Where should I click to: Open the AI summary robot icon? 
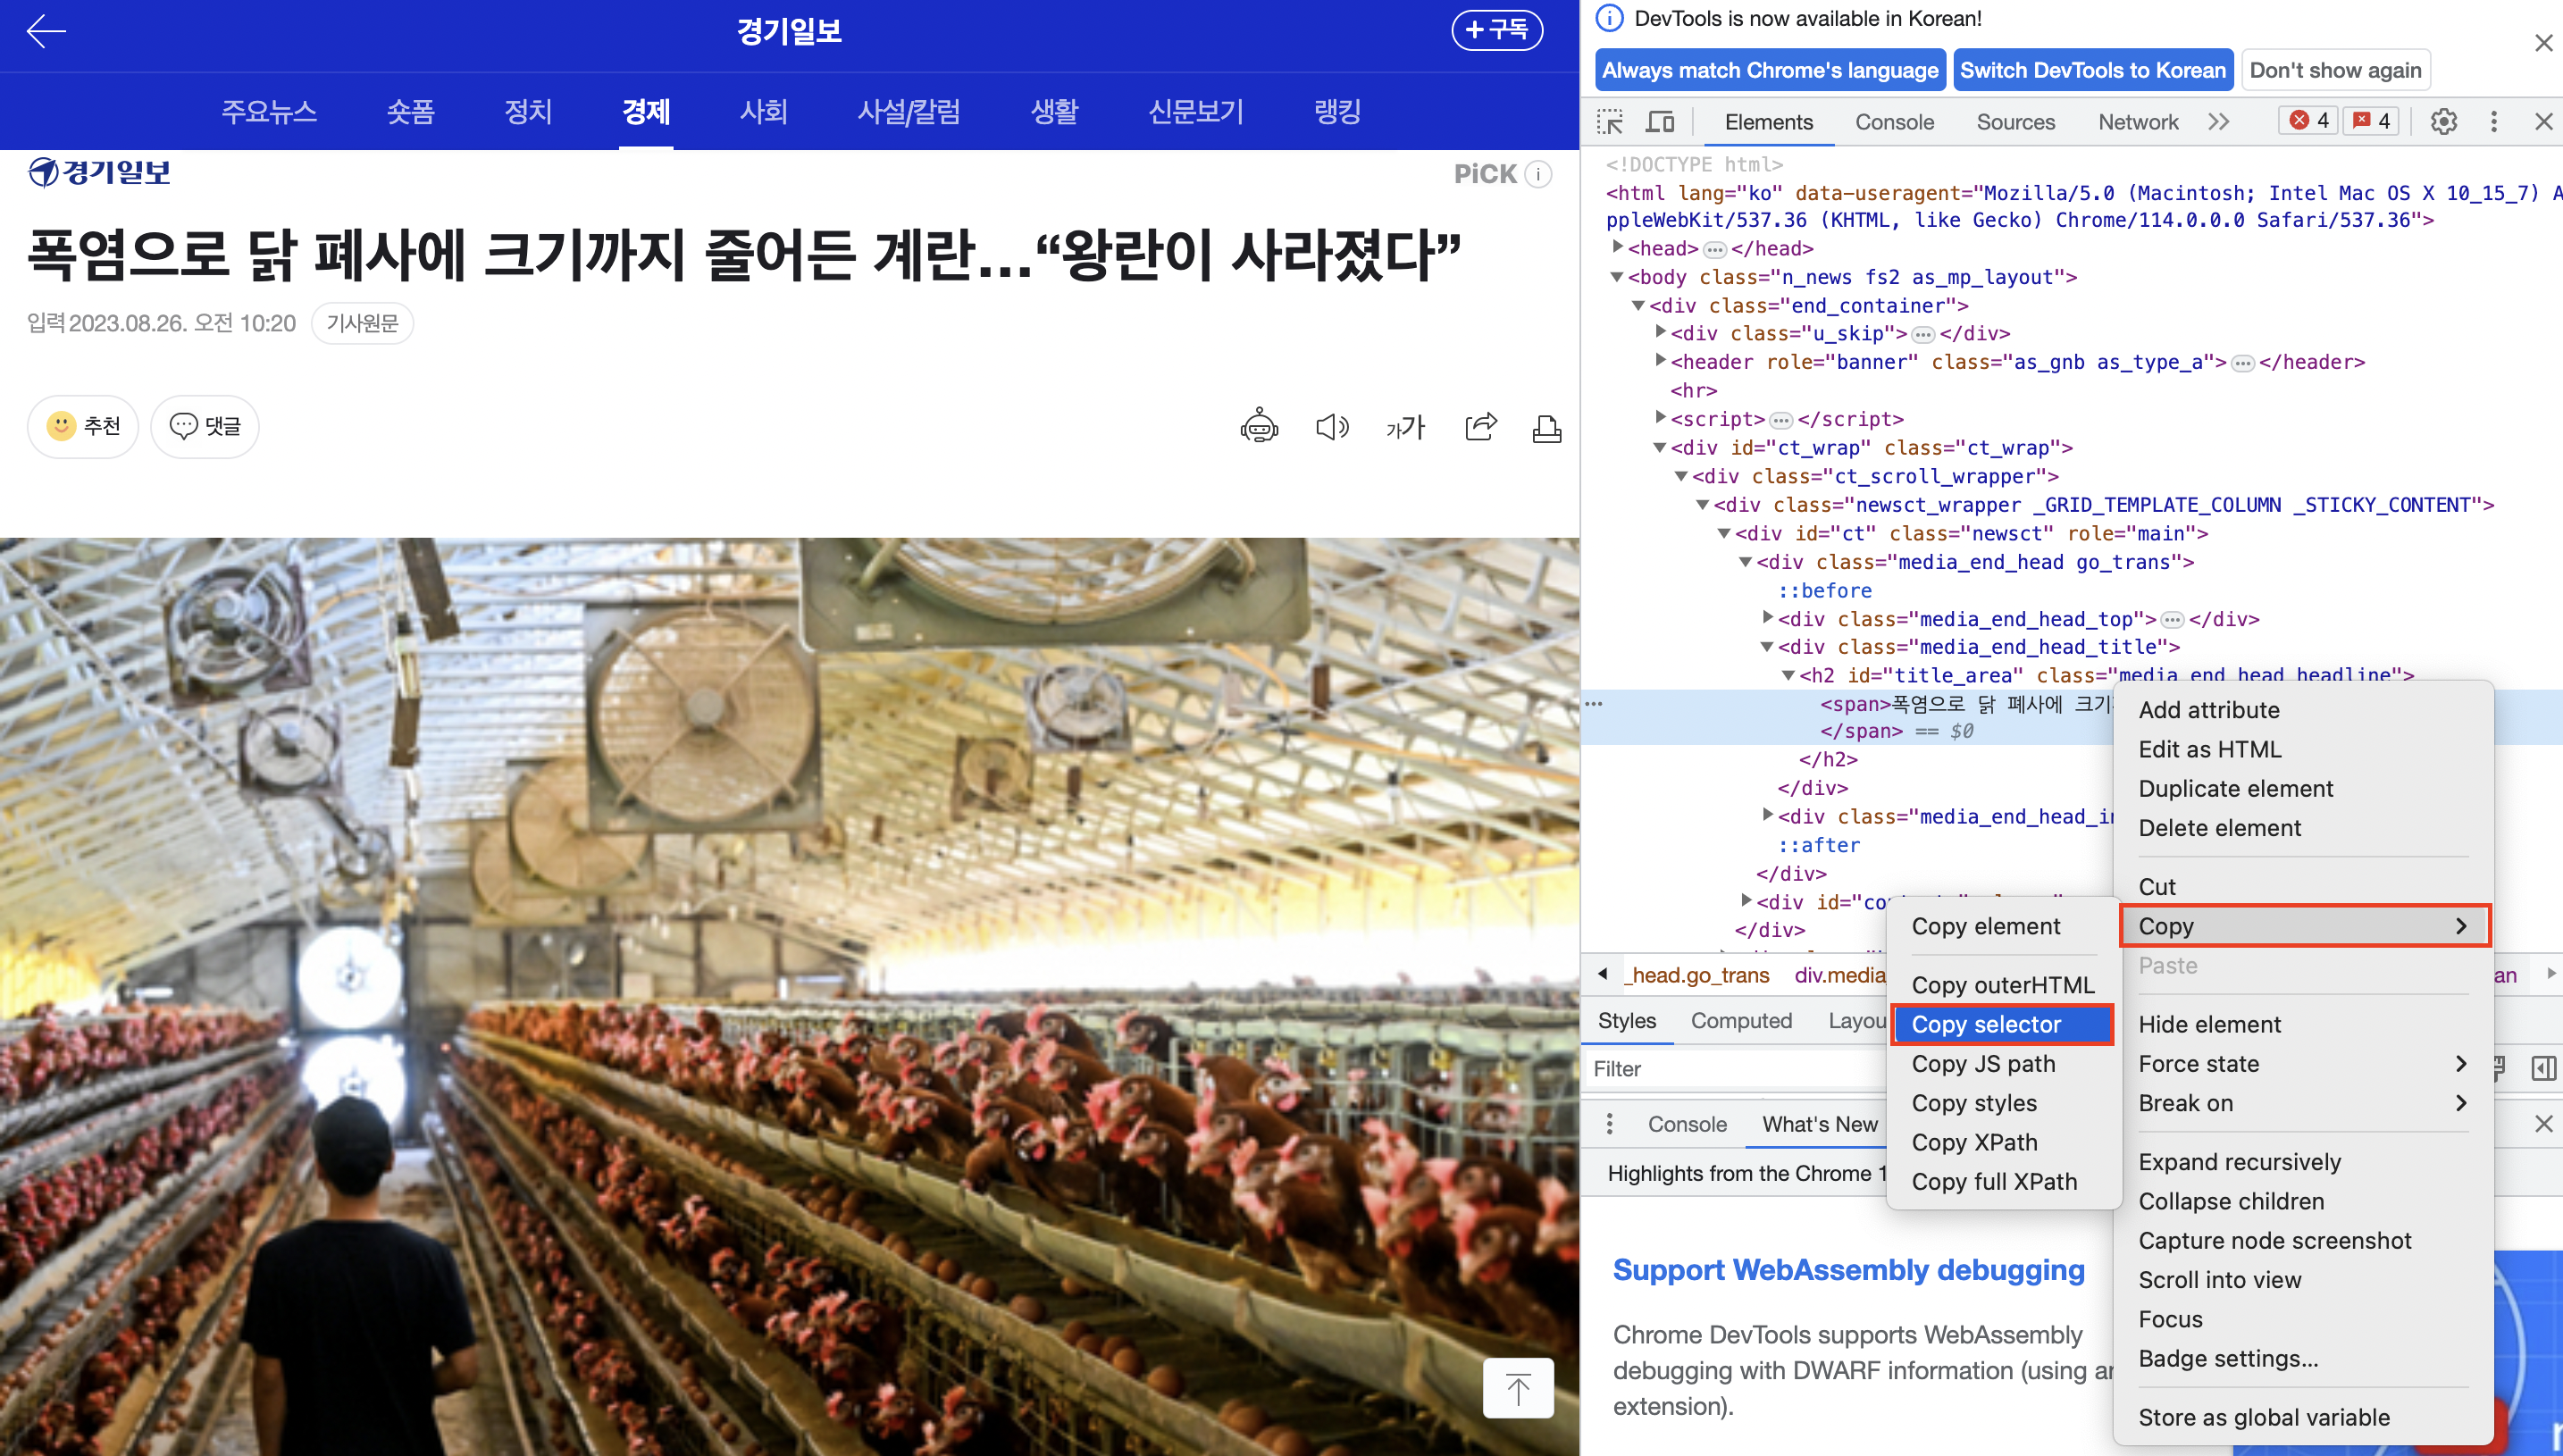pyautogui.click(x=1259, y=427)
